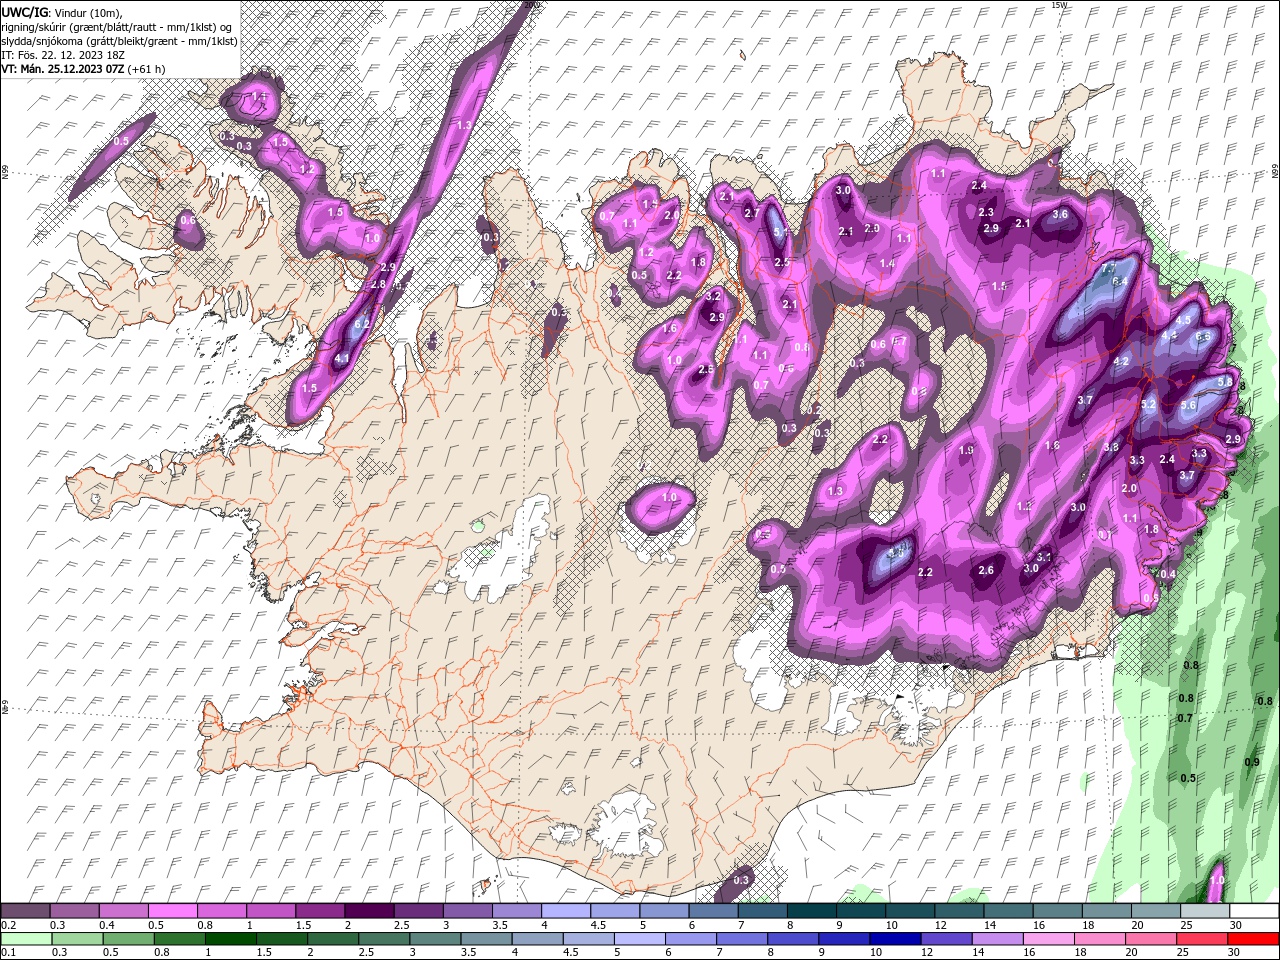This screenshot has width=1280, height=960.
Task: Click the darkest green swatch between 1 and 1.5
Action: (231, 939)
